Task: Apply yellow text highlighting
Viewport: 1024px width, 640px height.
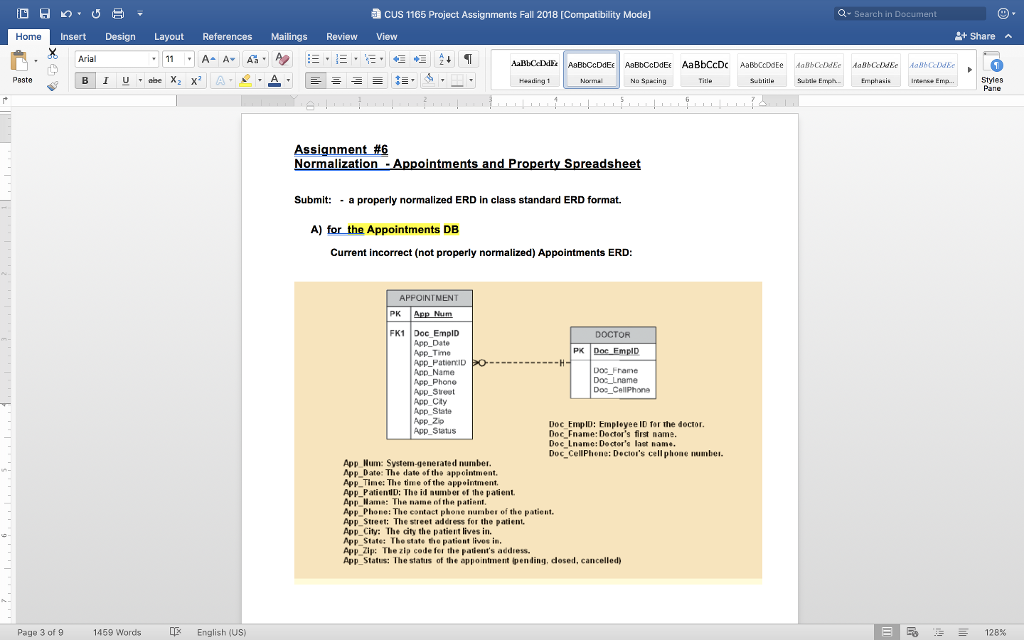Action: [x=247, y=80]
